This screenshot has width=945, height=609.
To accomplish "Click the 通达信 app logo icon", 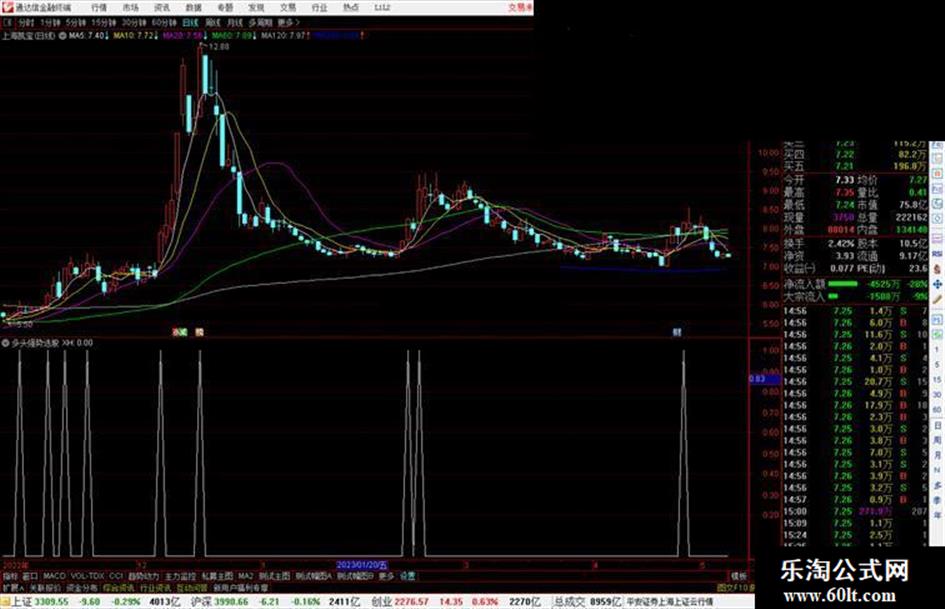I will point(7,7).
